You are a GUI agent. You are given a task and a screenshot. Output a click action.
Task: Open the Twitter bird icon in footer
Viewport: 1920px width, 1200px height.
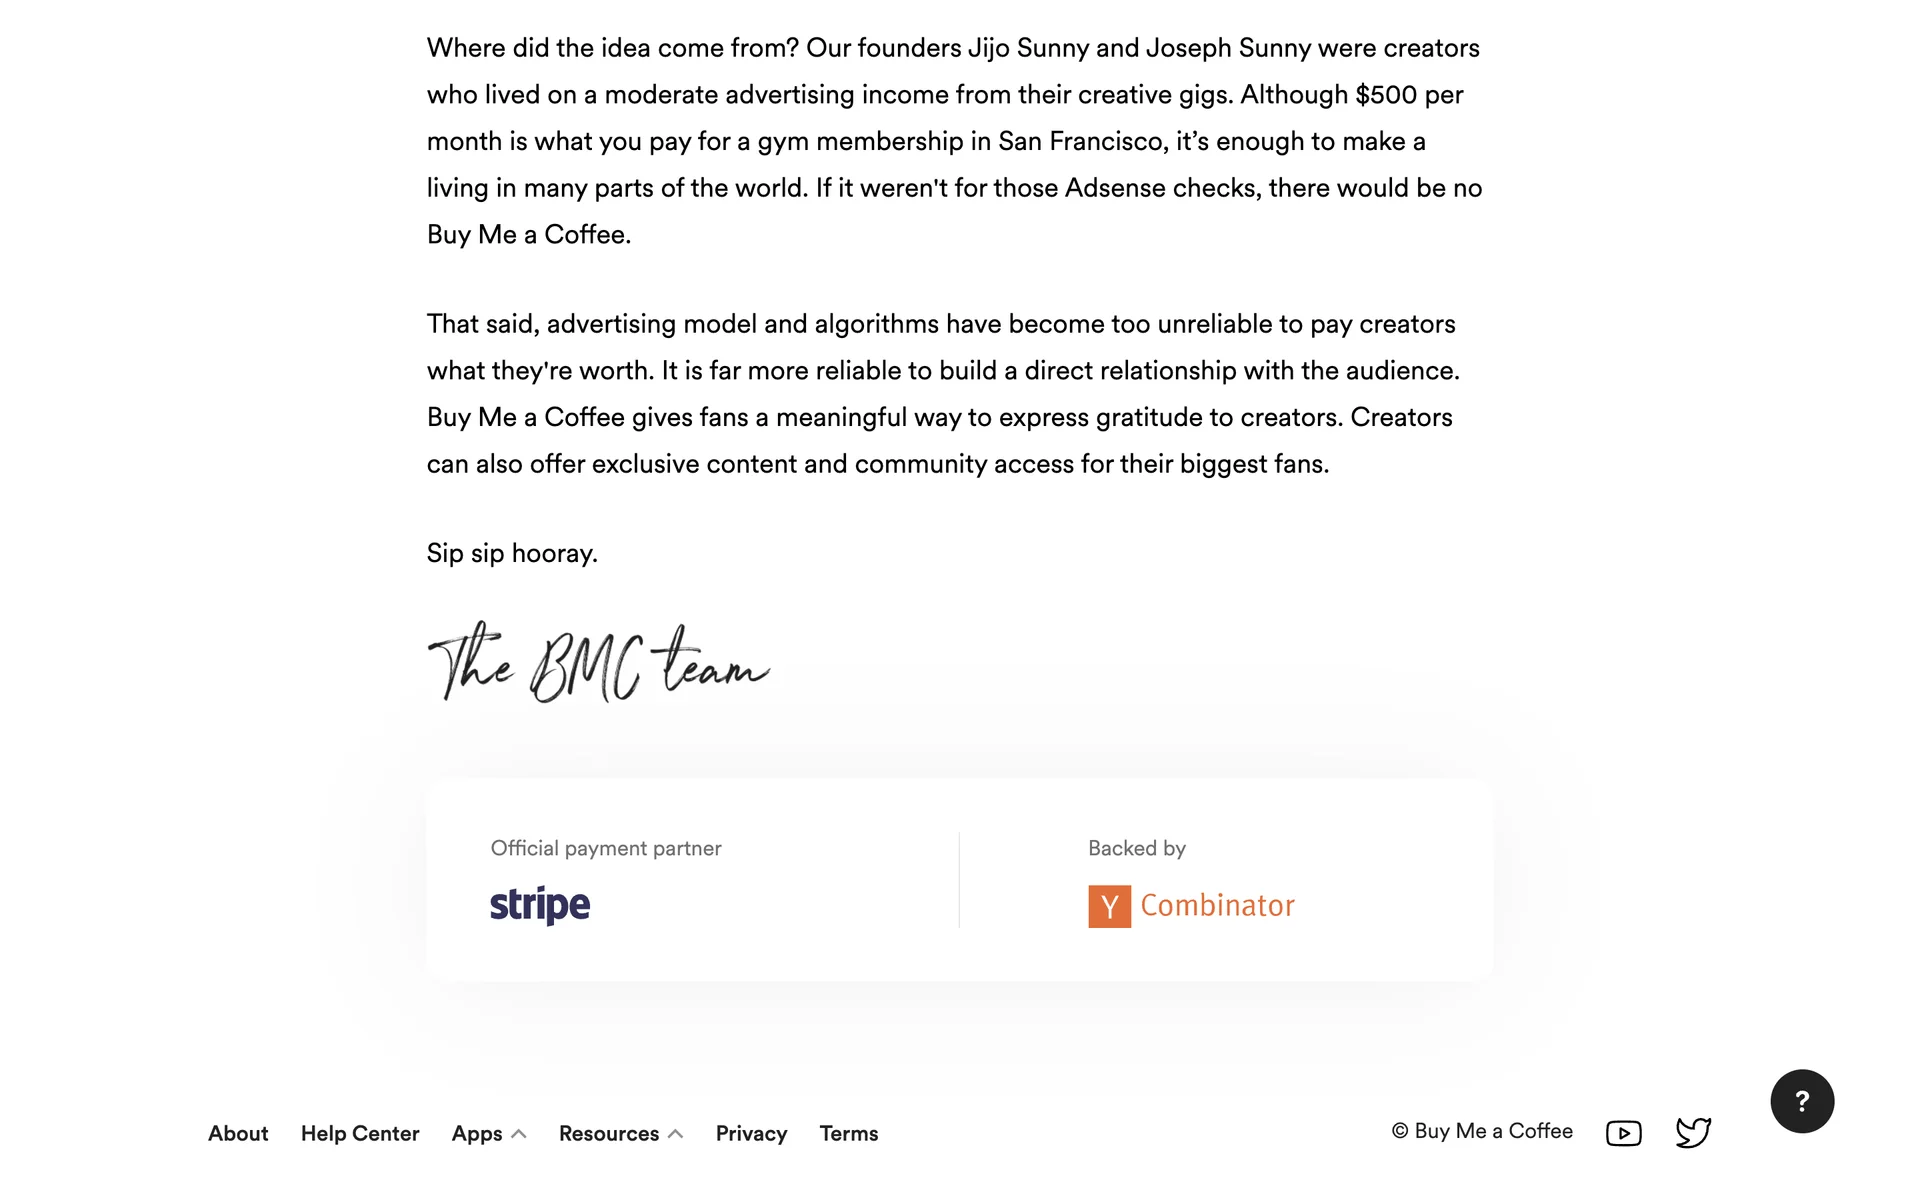(x=1693, y=1132)
